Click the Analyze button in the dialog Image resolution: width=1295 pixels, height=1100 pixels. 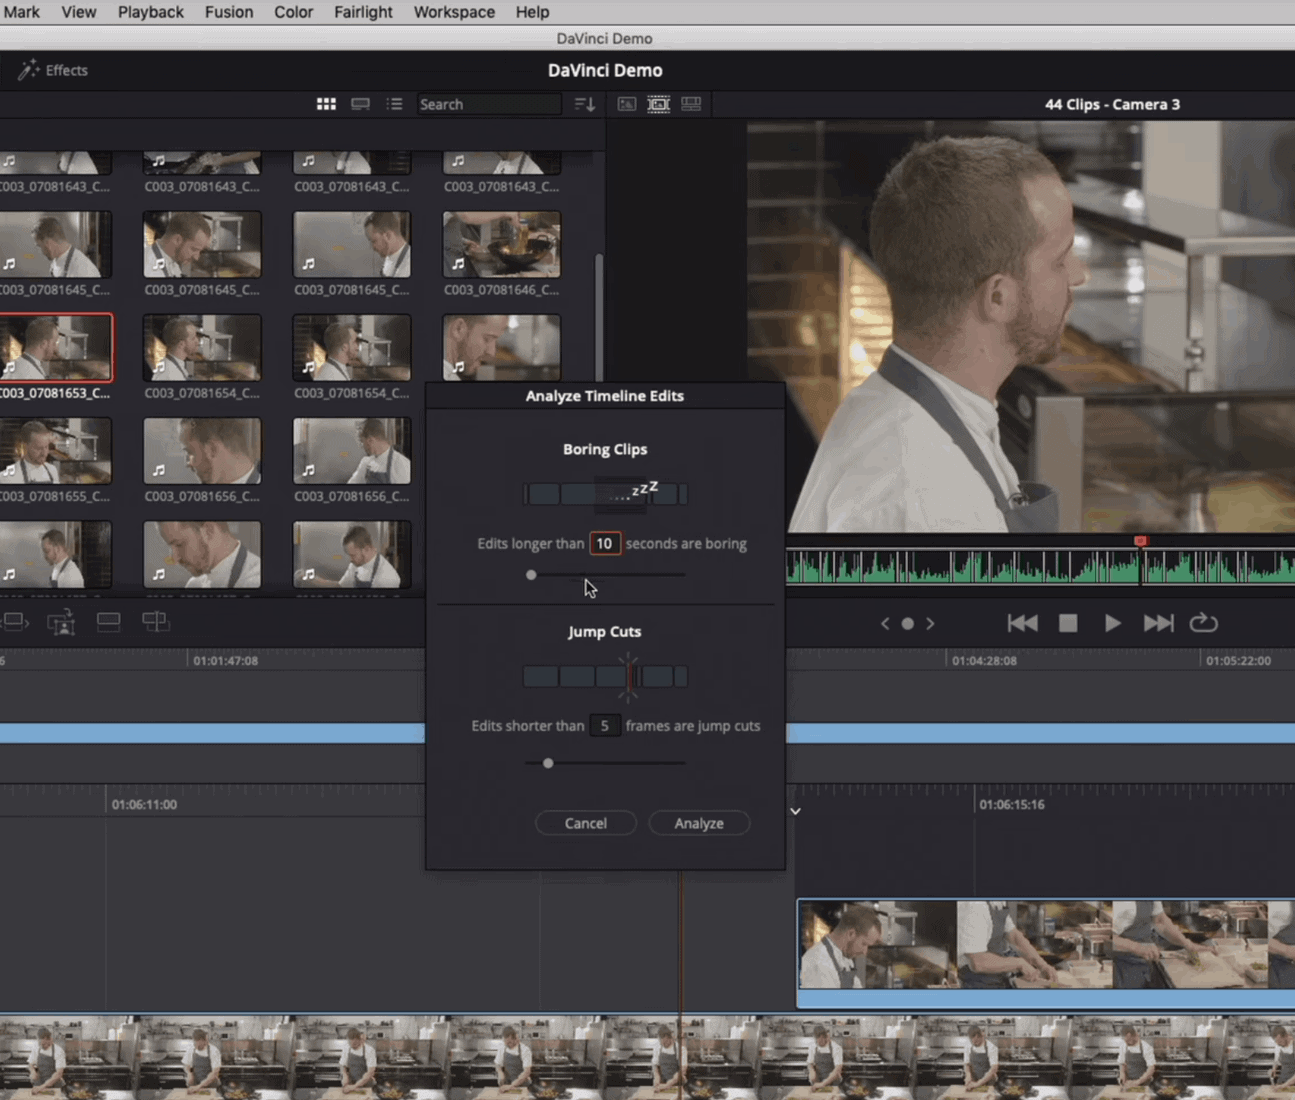point(698,823)
